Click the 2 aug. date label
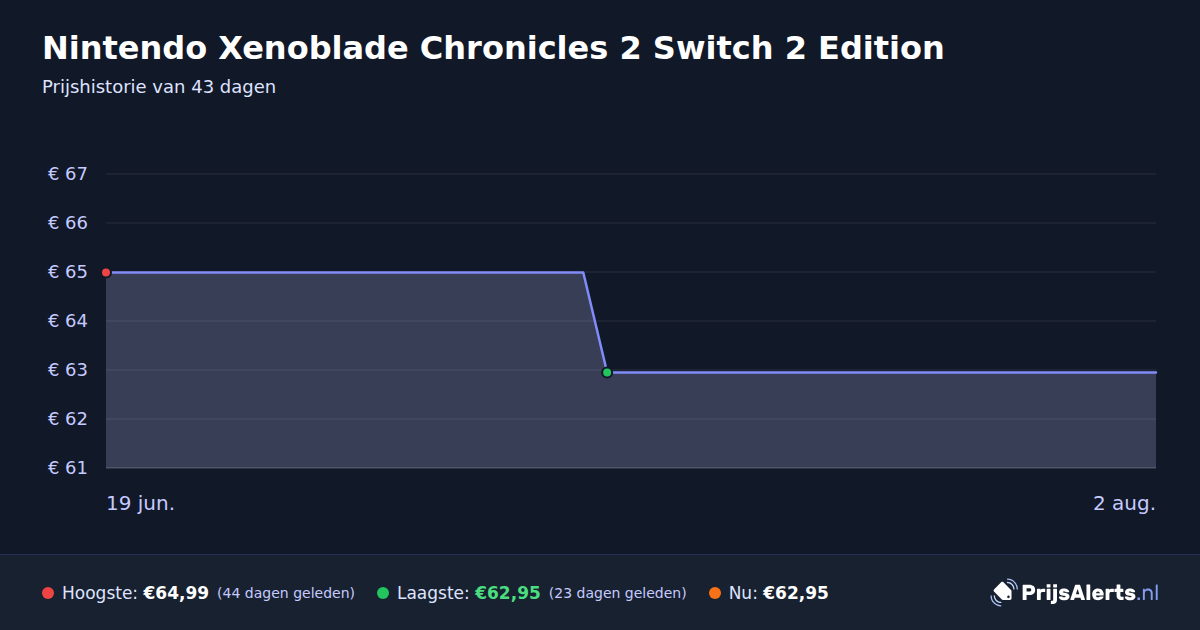The width and height of the screenshot is (1200, 630). coord(1124,503)
